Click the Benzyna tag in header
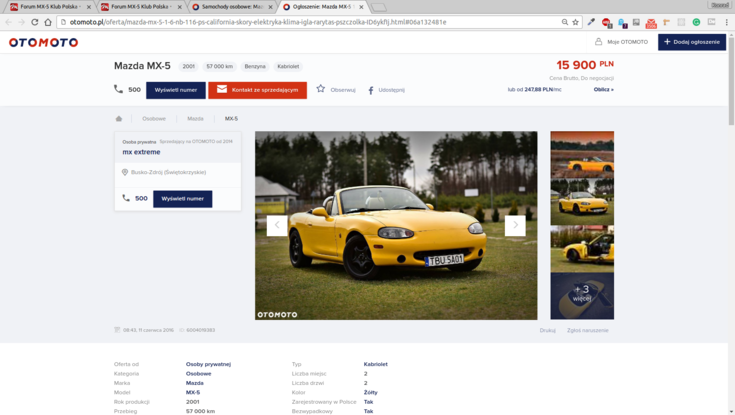 (255, 67)
